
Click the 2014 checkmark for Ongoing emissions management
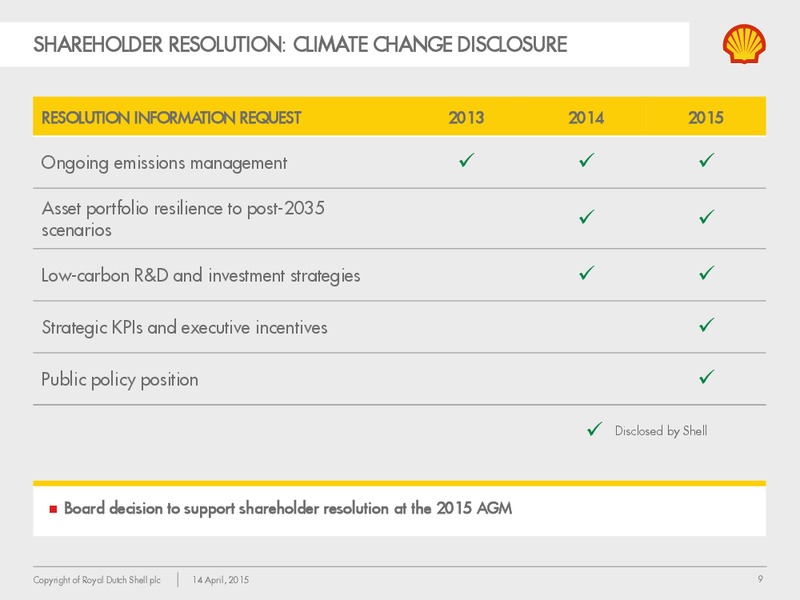click(587, 160)
